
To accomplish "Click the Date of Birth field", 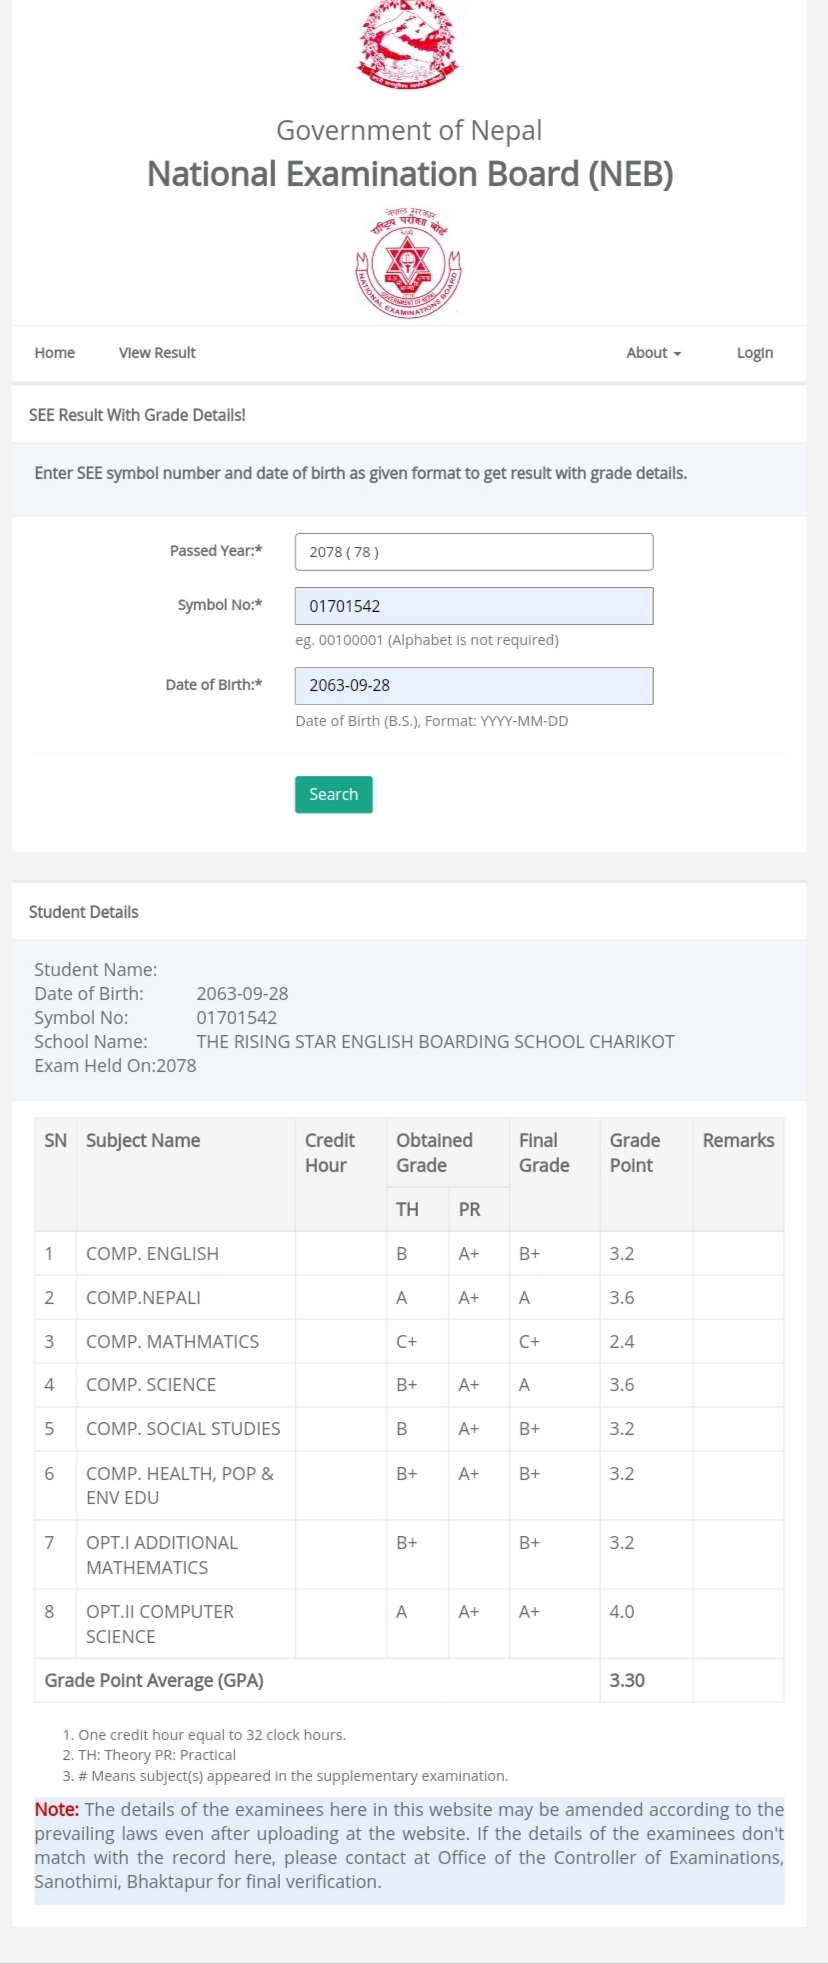I will point(474,686).
